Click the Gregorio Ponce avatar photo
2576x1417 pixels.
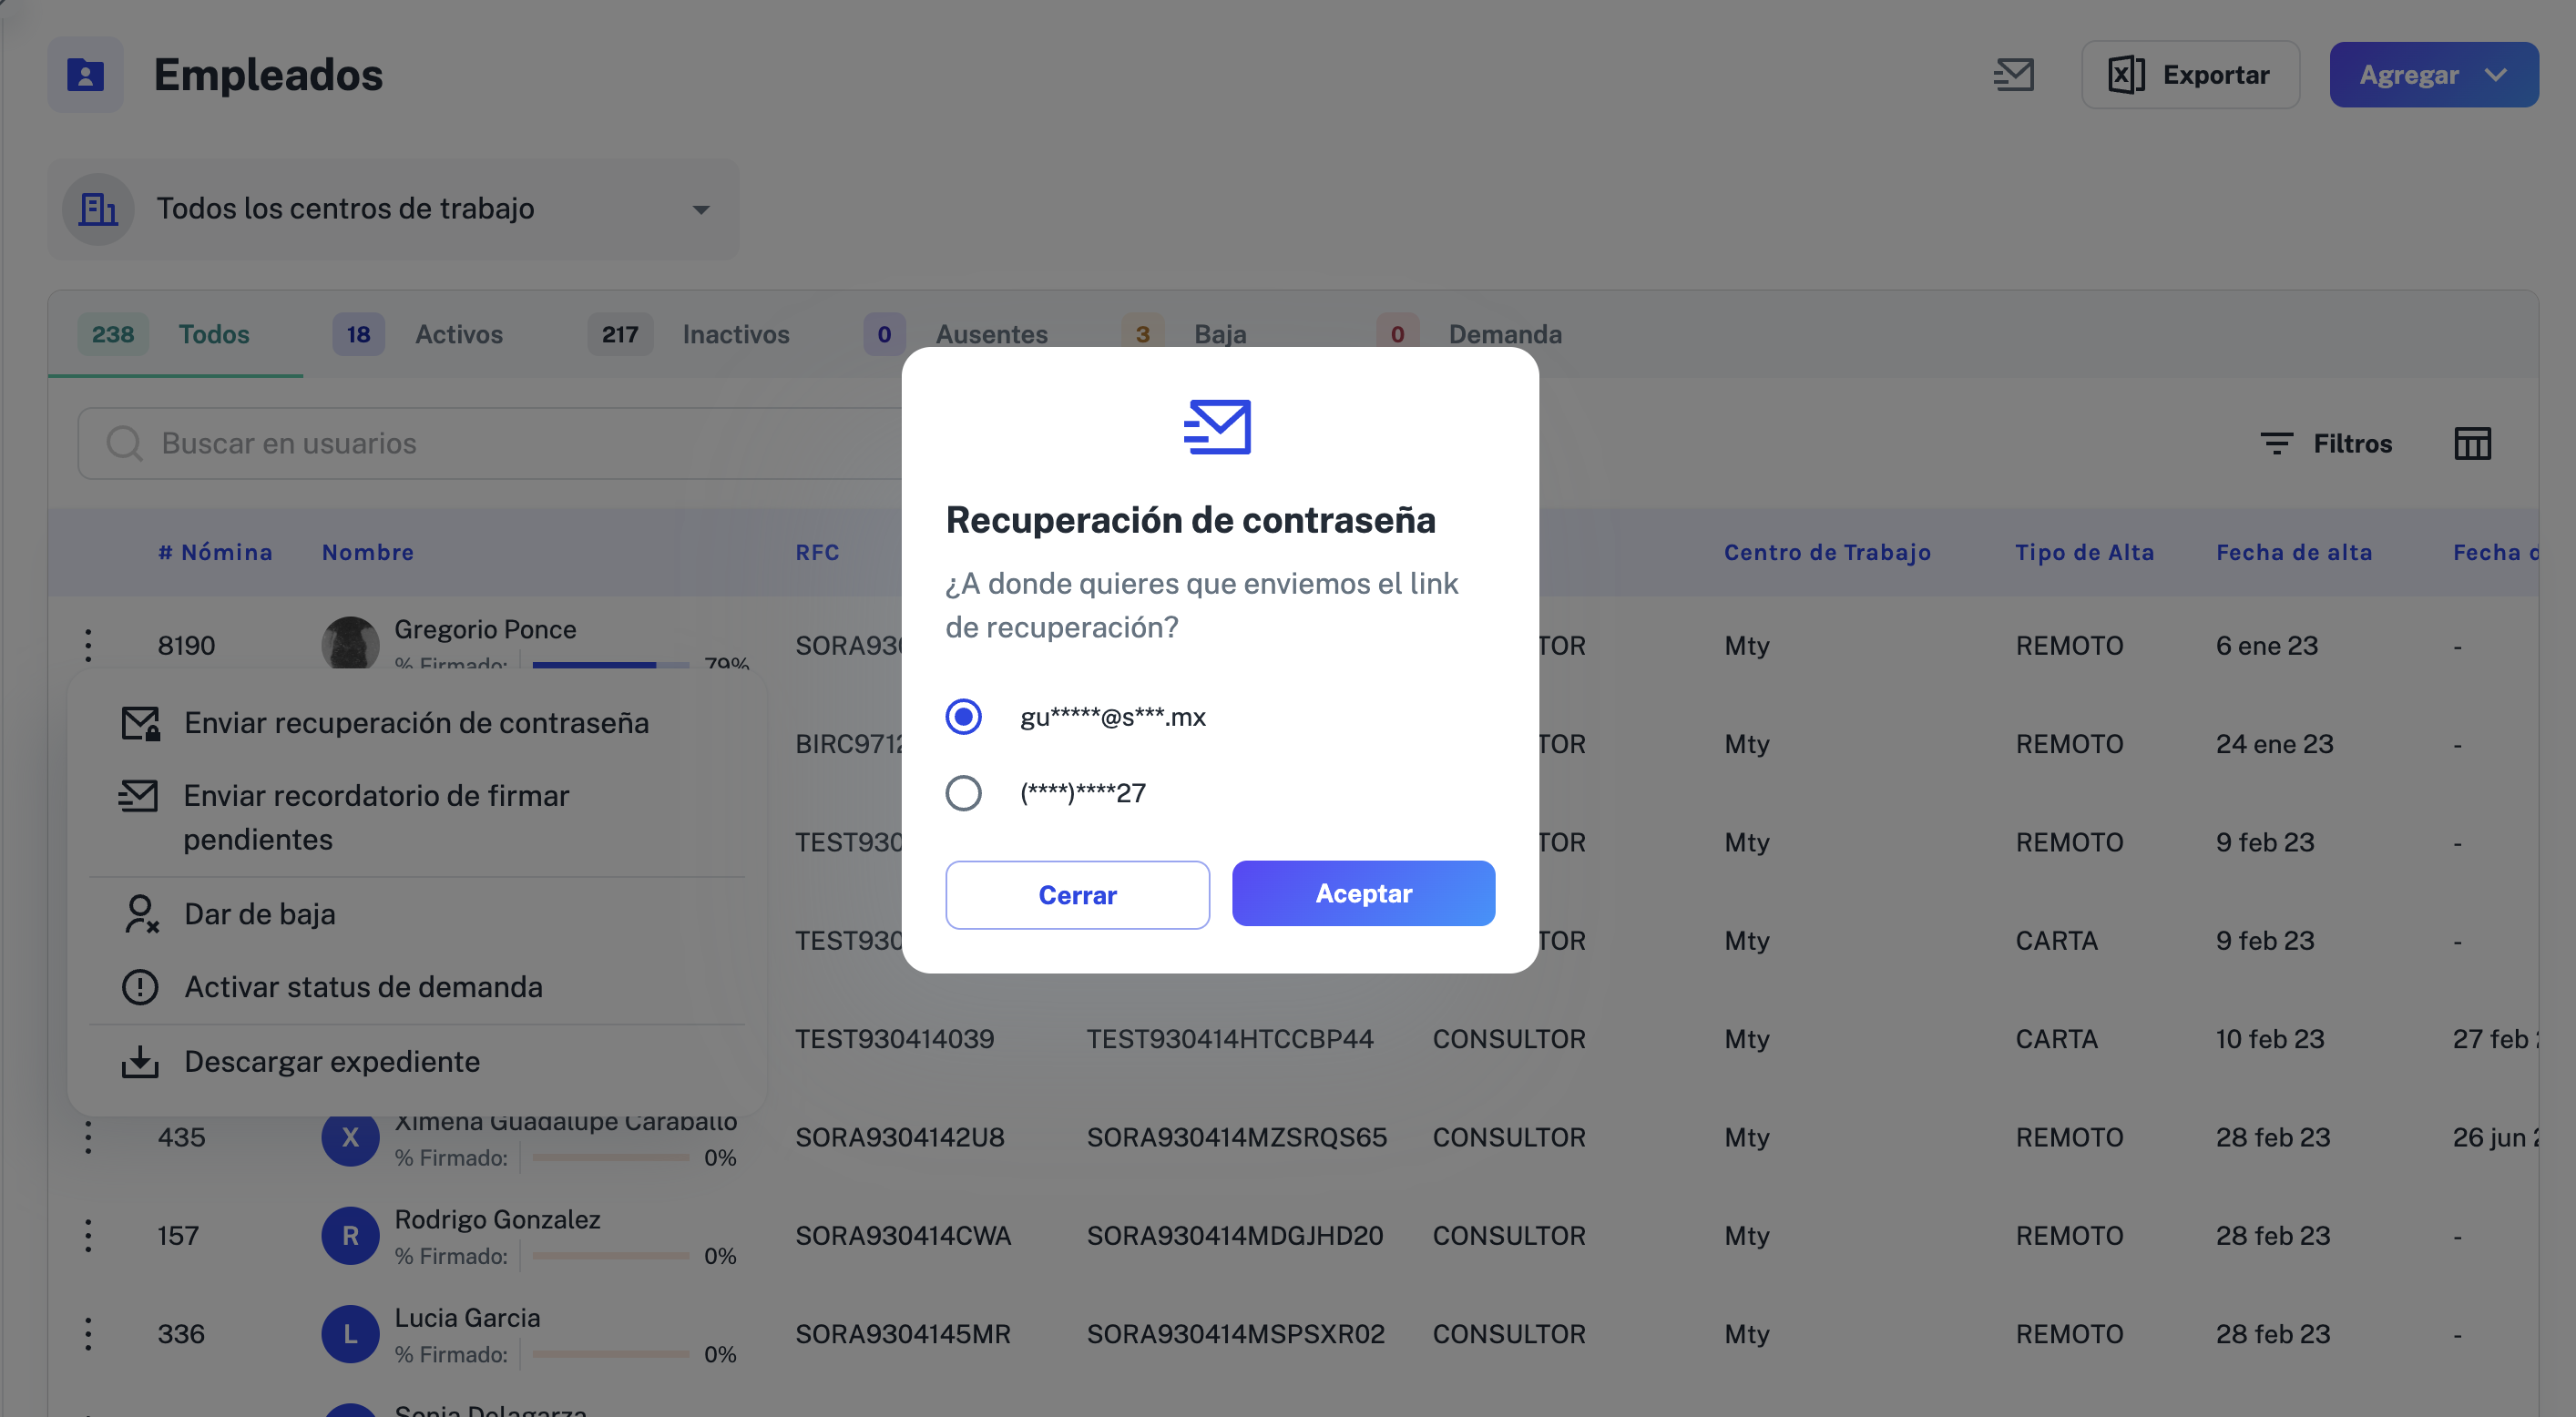[350, 643]
